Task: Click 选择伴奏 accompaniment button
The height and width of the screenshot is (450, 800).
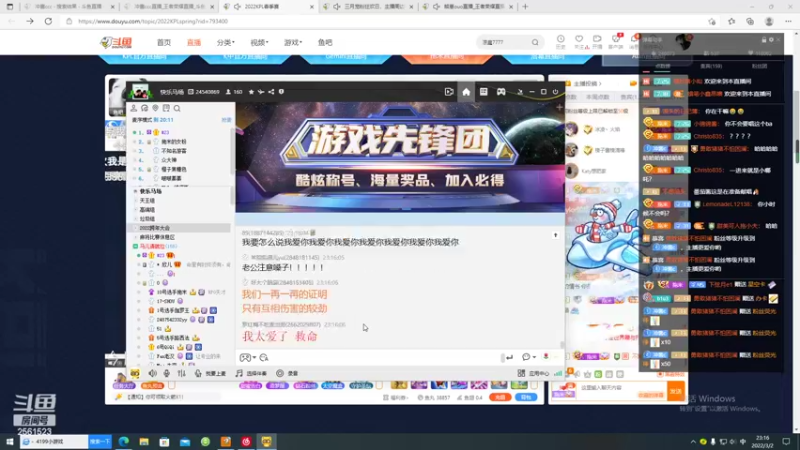Action: (x=251, y=373)
